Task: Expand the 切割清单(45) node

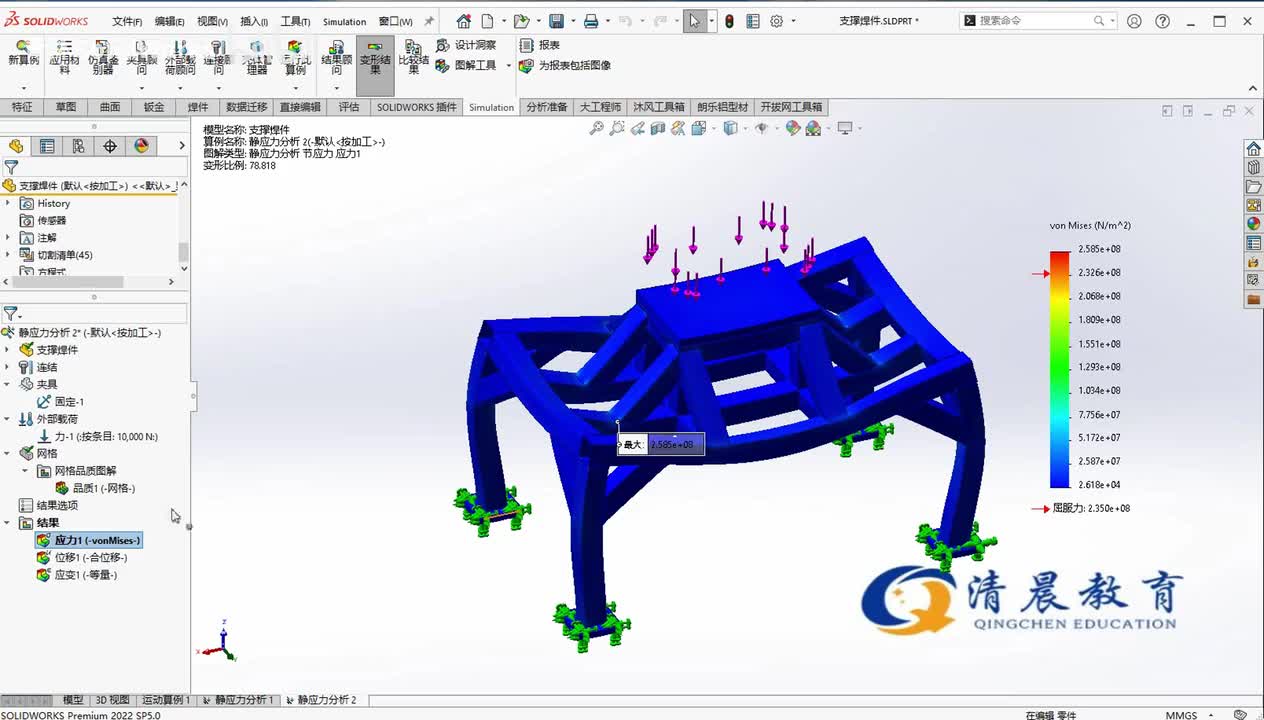Action: pos(8,255)
